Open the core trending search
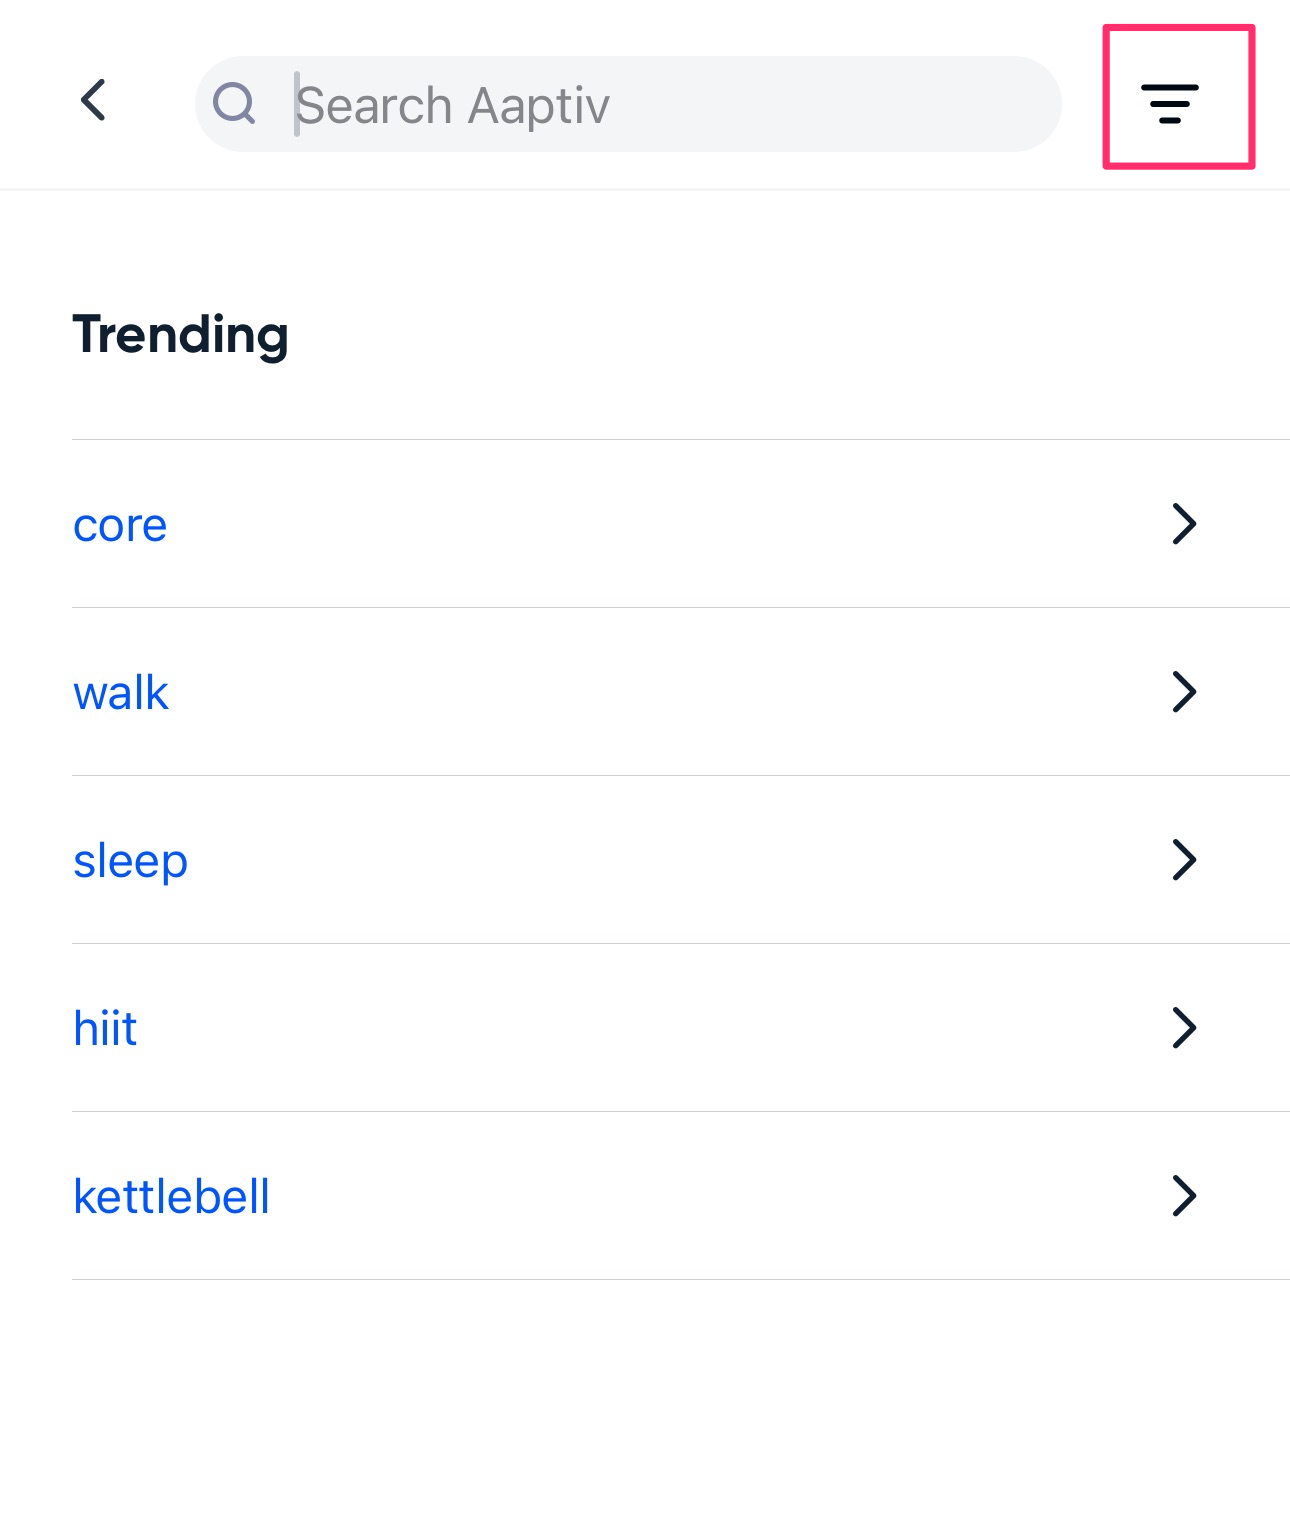1290x1520 pixels. point(120,525)
